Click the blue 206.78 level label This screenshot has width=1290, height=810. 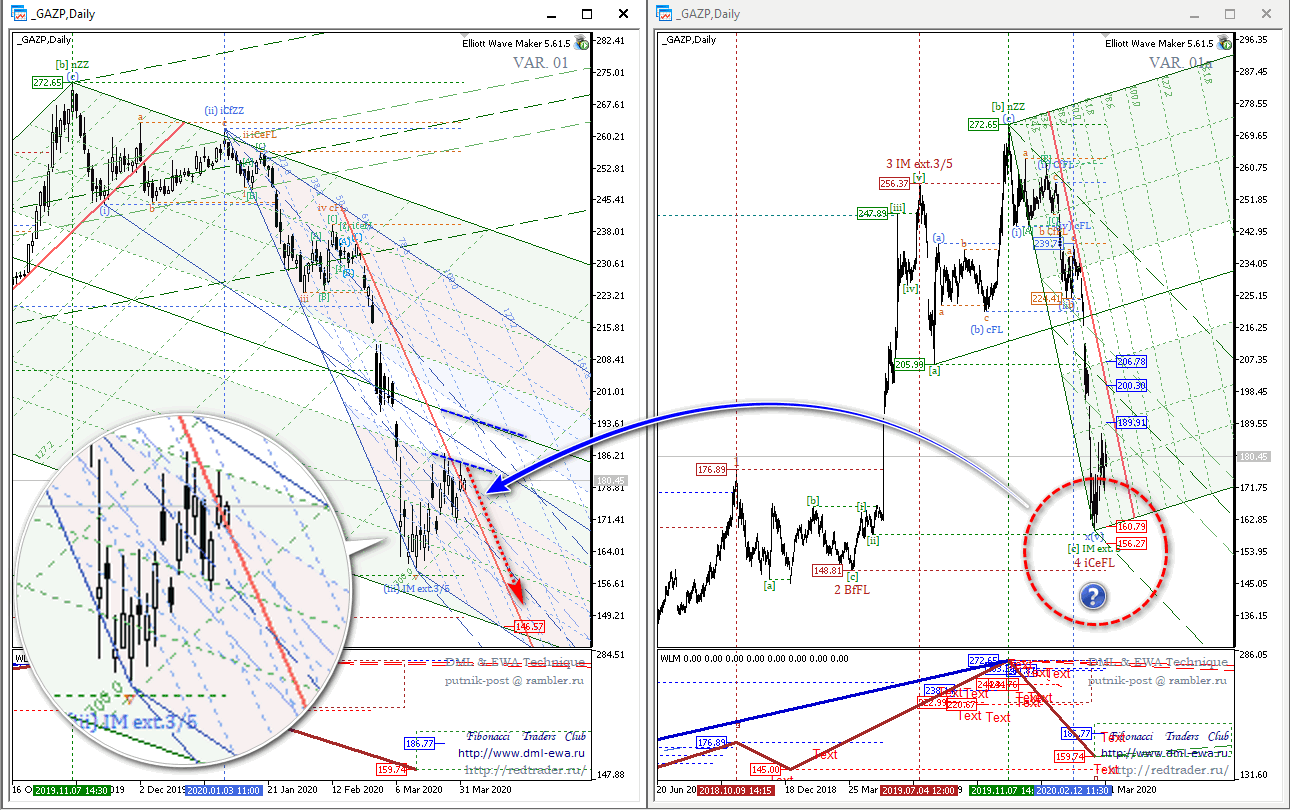point(1131,361)
